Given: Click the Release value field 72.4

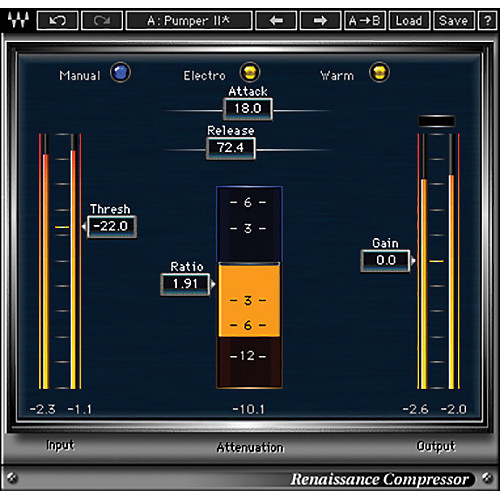Looking at the screenshot, I should (231, 148).
